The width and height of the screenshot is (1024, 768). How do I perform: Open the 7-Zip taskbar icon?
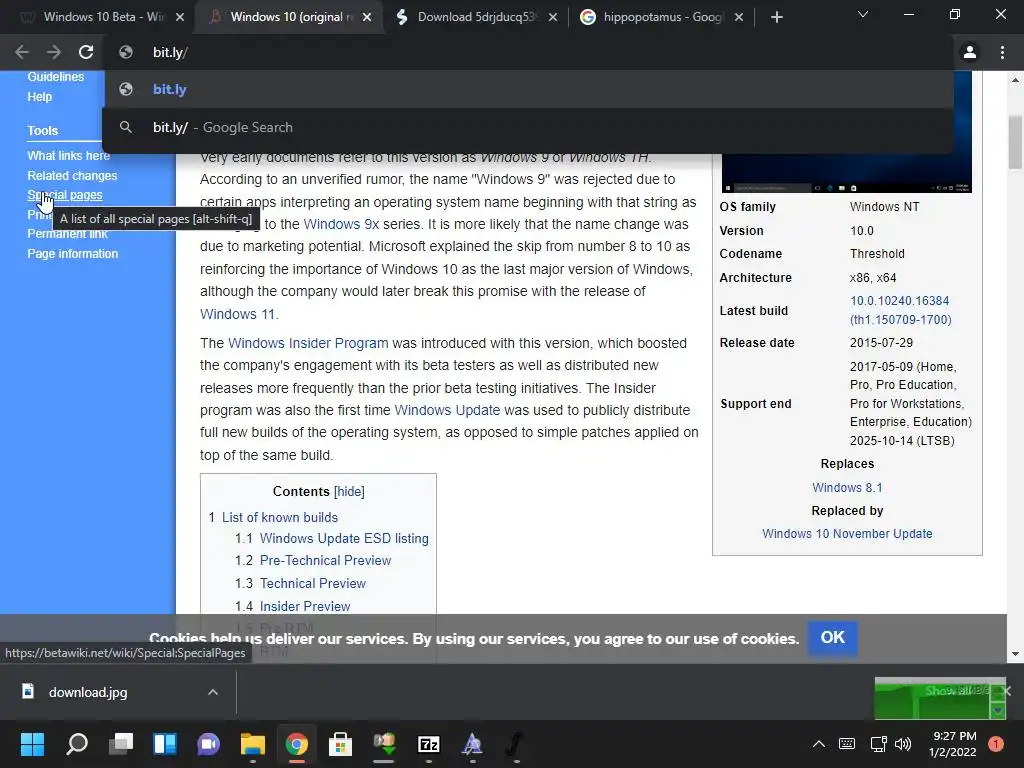[428, 744]
